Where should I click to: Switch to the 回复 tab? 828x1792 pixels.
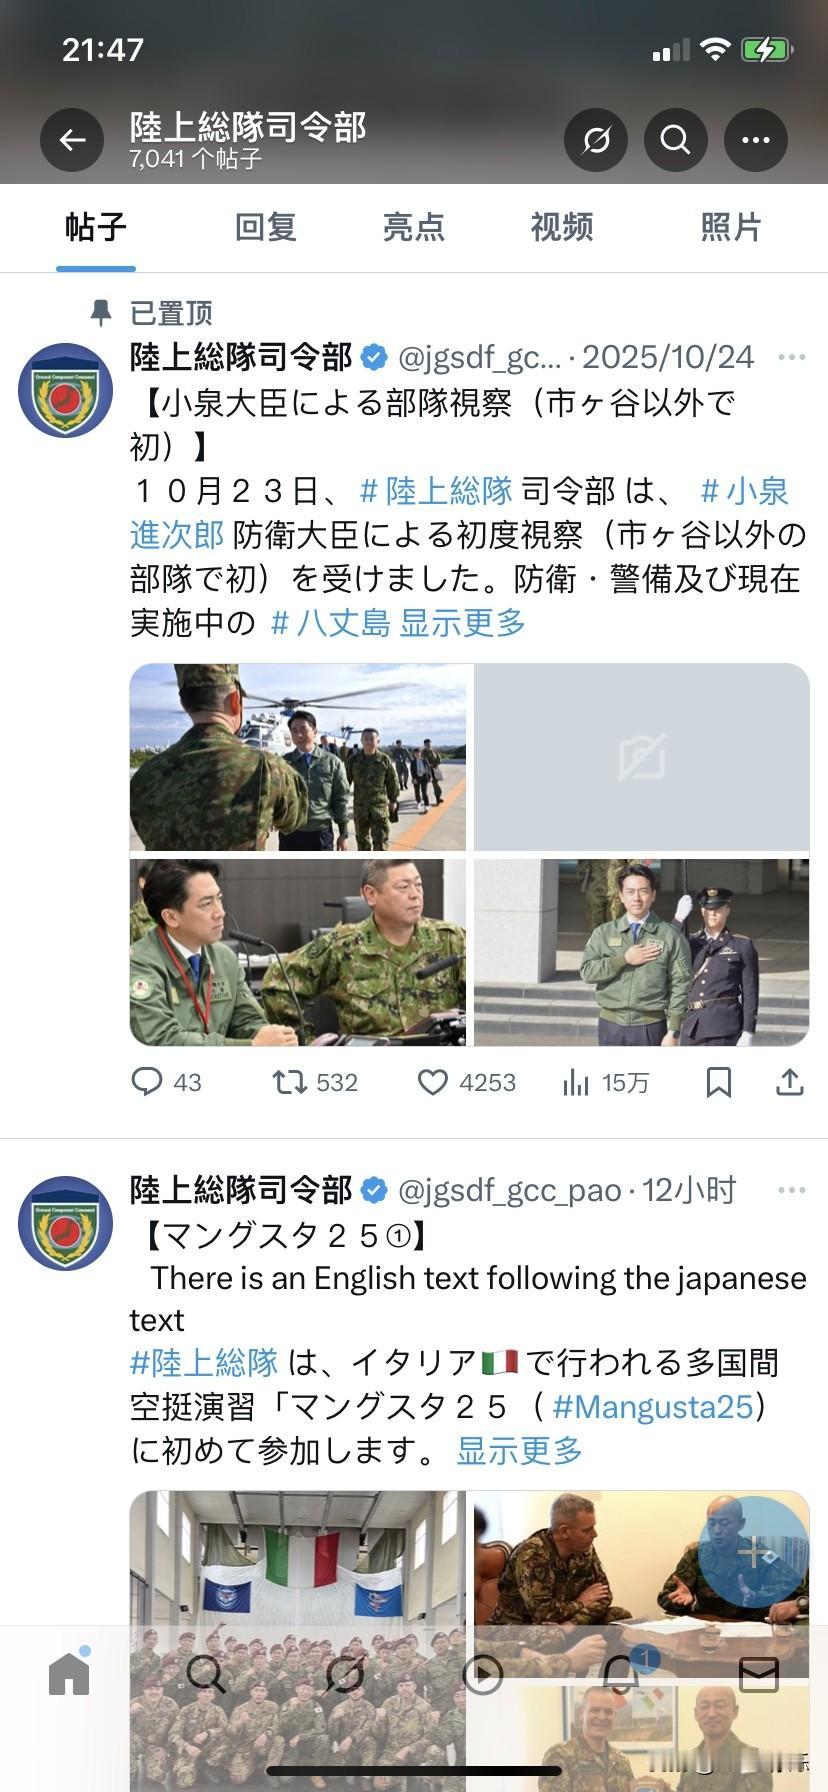[265, 228]
